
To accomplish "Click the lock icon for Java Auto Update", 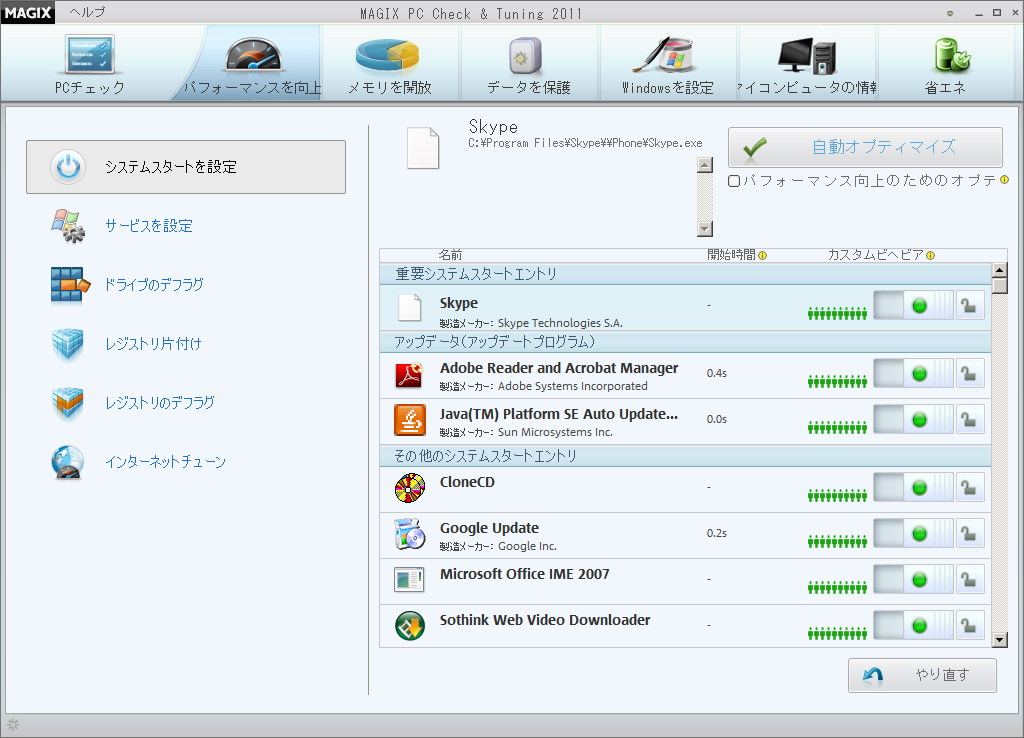I will [970, 419].
